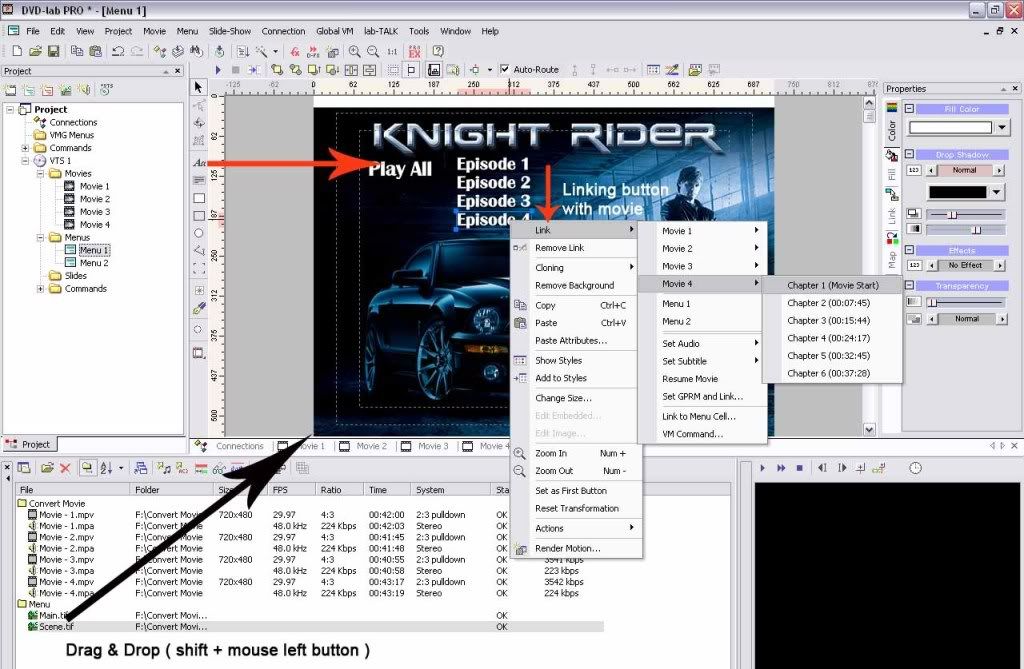Open a project with the folder icon

pyautogui.click(x=35, y=51)
